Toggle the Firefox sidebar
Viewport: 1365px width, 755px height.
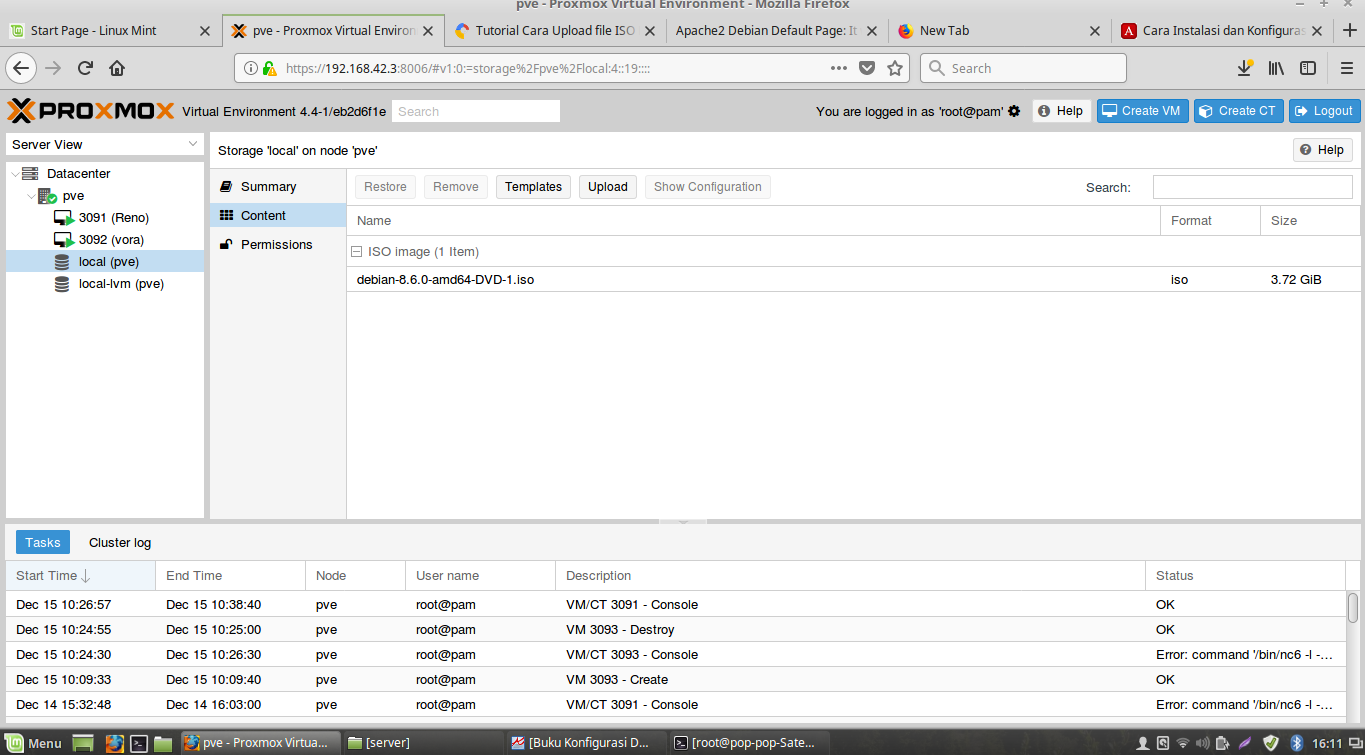pyautogui.click(x=1308, y=68)
